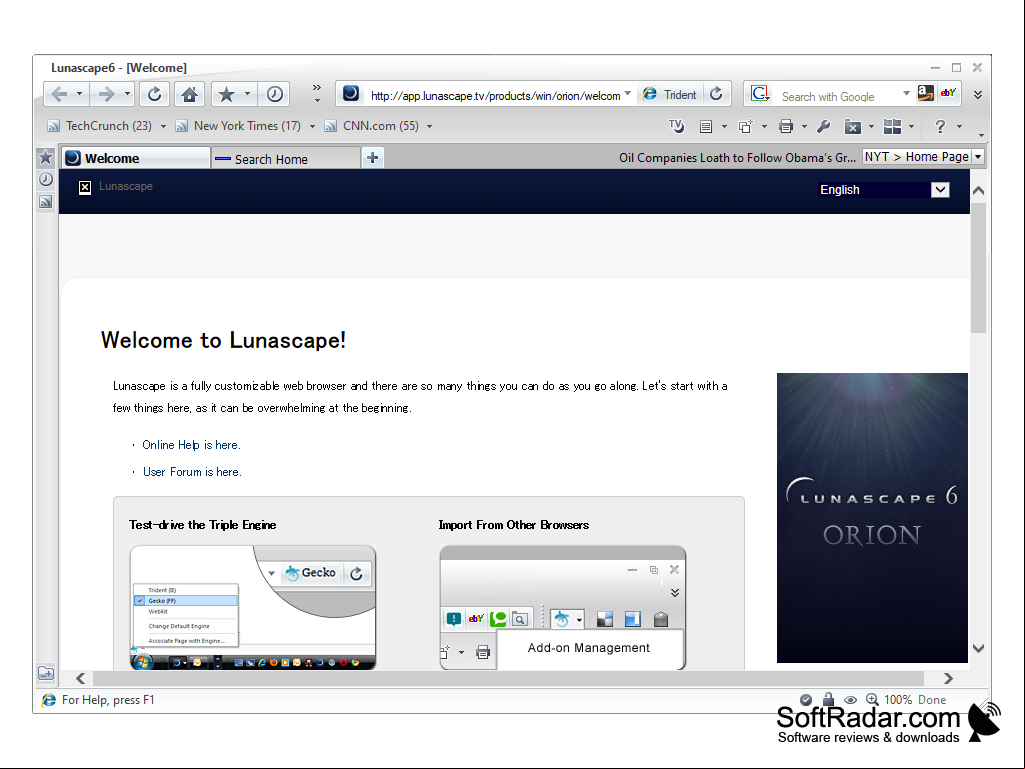The width and height of the screenshot is (1025, 769).
Task: Click the Google search engine icon
Action: tap(760, 94)
